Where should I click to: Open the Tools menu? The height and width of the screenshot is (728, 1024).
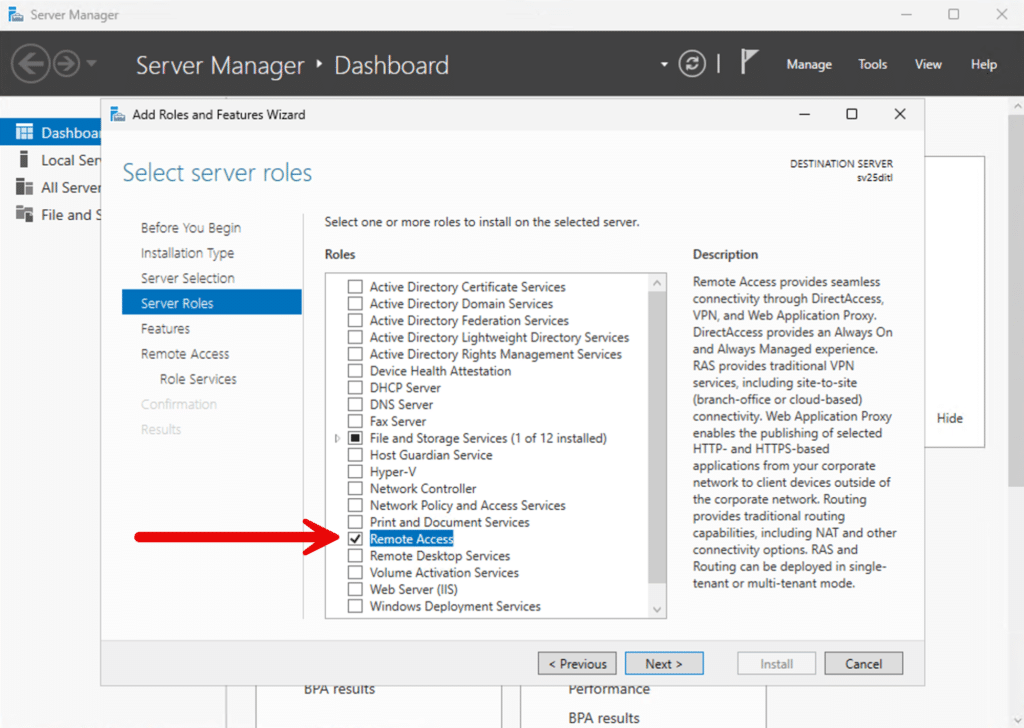point(872,64)
